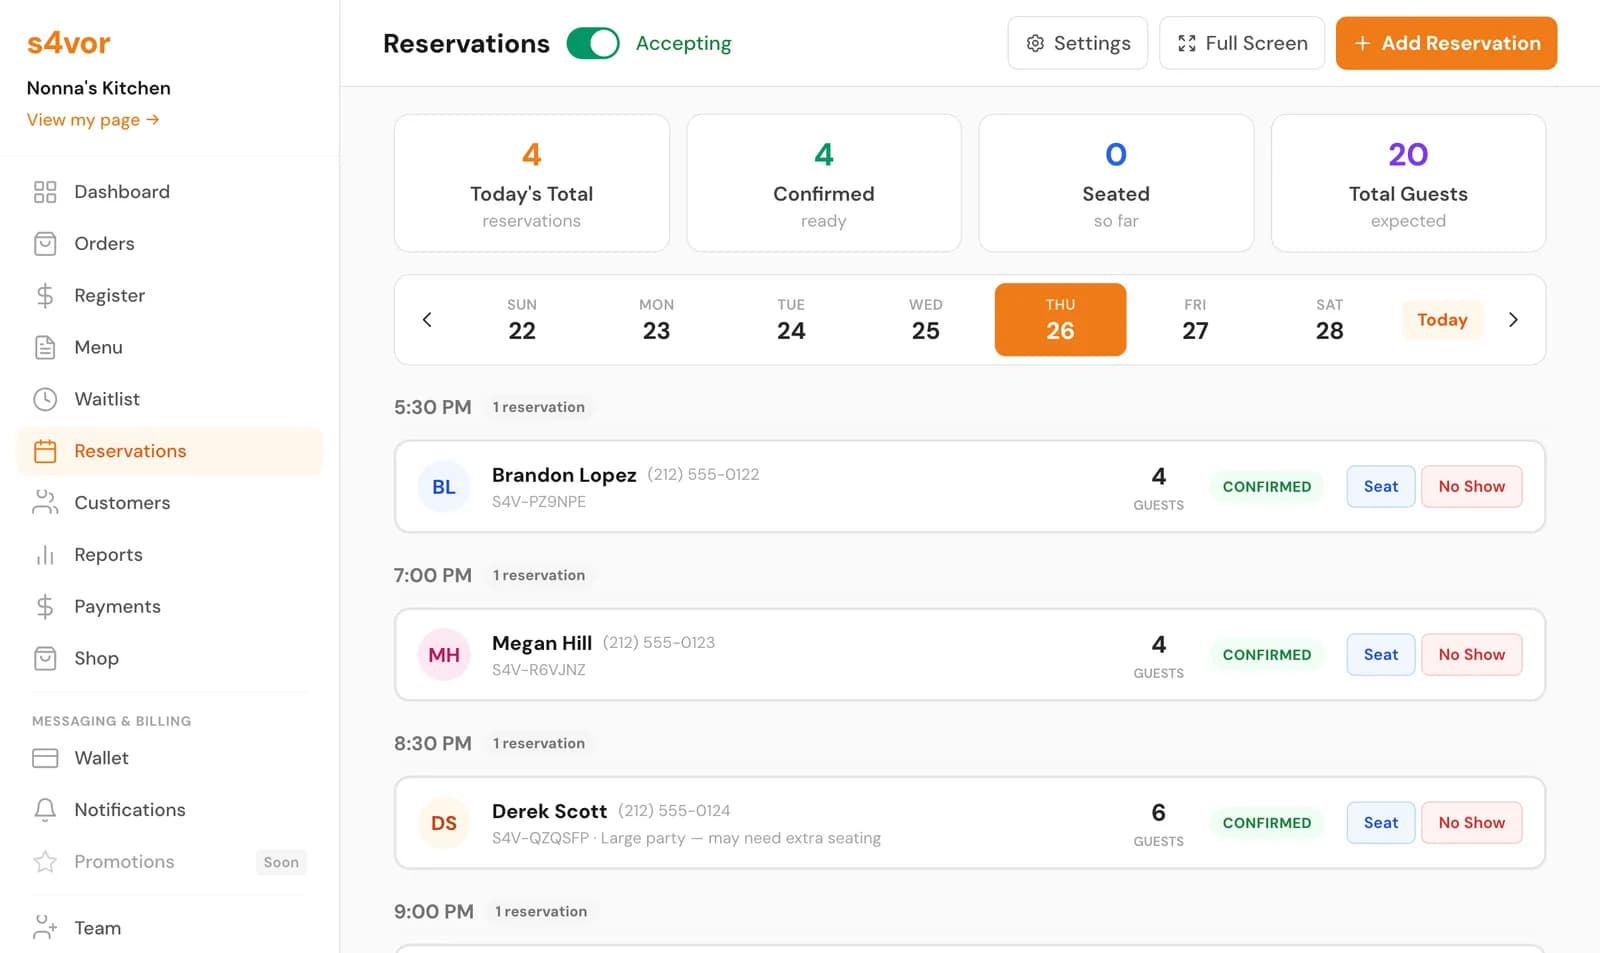The width and height of the screenshot is (1600, 953).
Task: Seat Megan Hill's reservation
Action: (x=1380, y=655)
